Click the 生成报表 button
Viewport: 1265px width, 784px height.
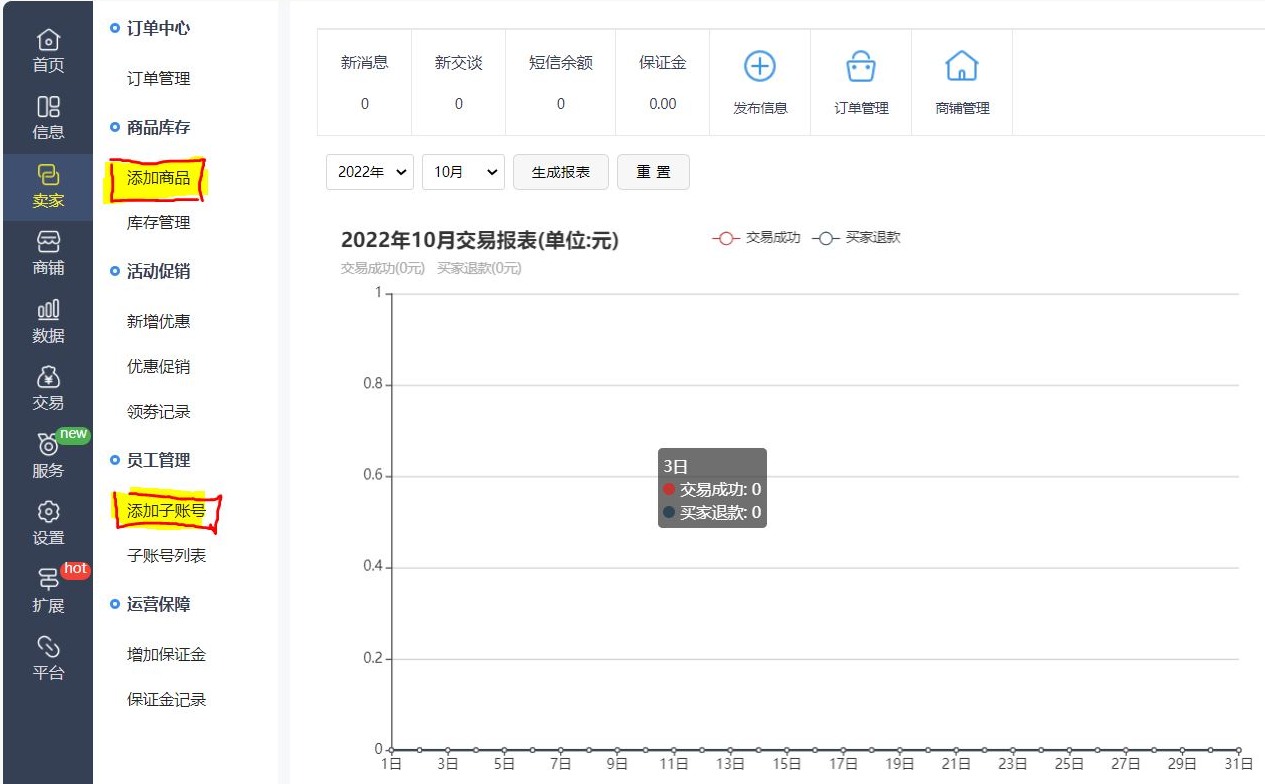[x=560, y=172]
